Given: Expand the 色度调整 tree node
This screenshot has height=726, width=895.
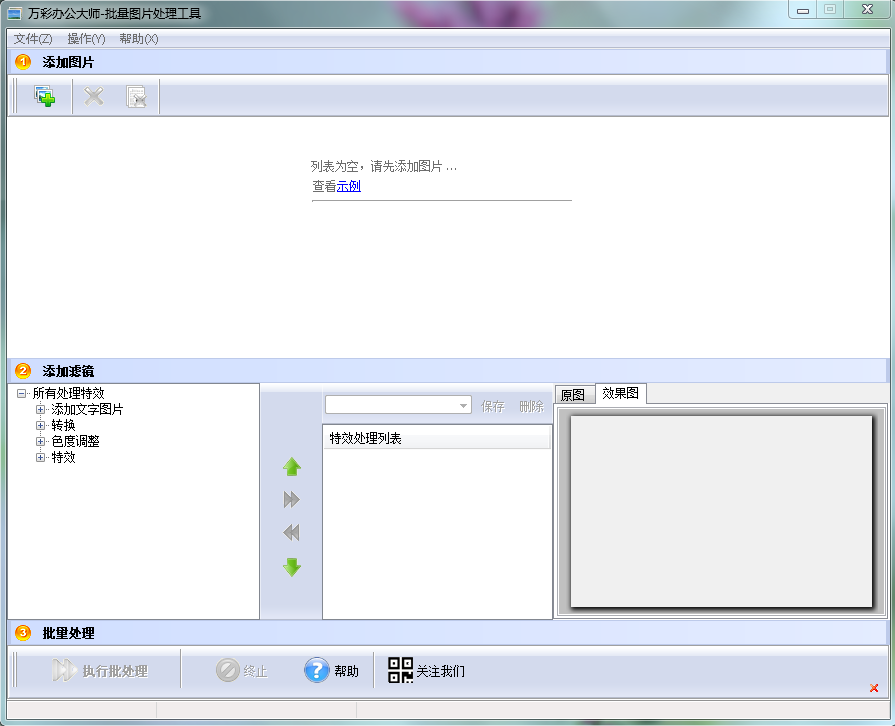Looking at the screenshot, I should (41, 442).
